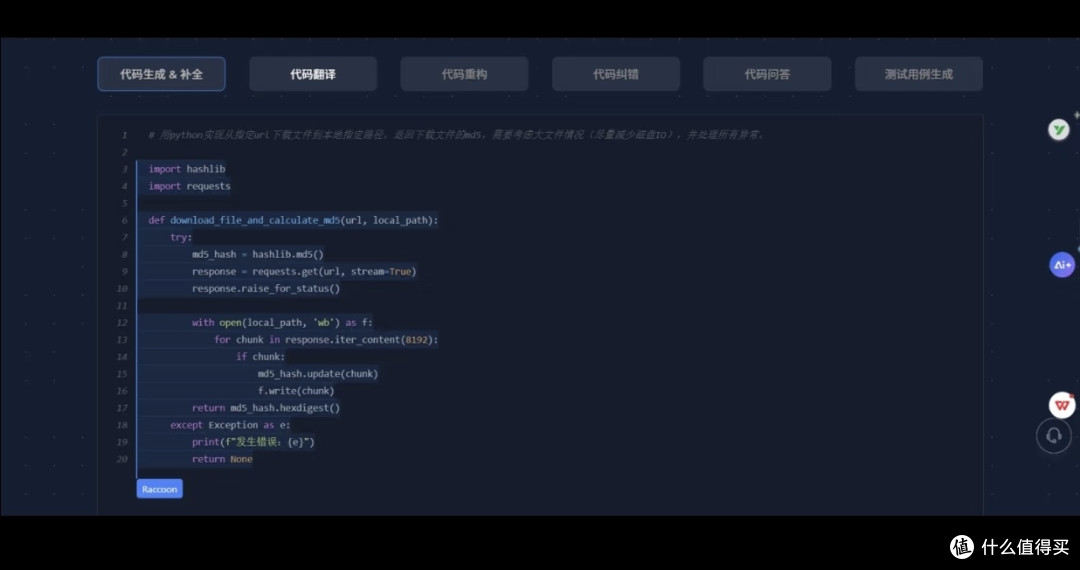Click line number 1 in the gutter
Image resolution: width=1080 pixels, height=570 pixels.
(x=124, y=135)
